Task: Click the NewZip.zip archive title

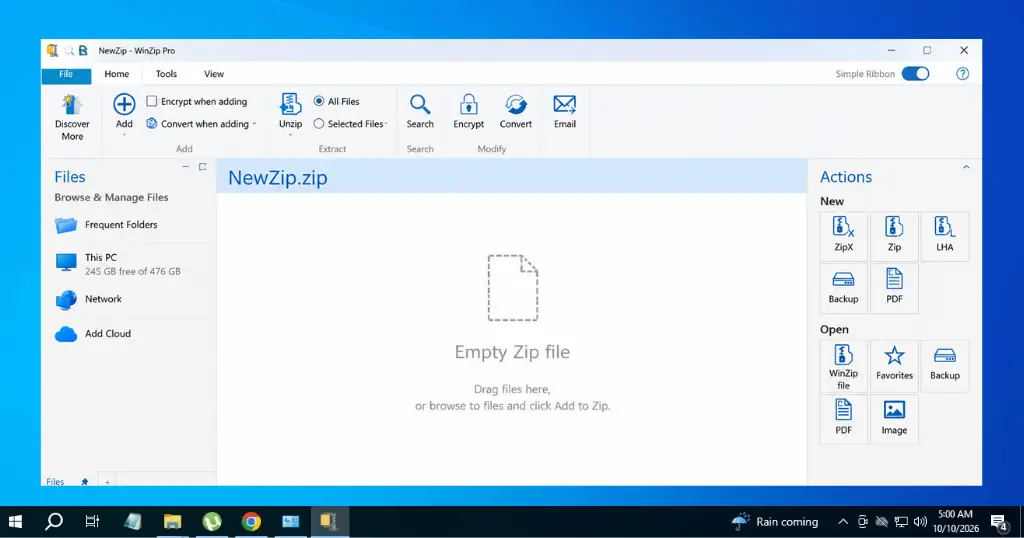Action: pos(278,178)
